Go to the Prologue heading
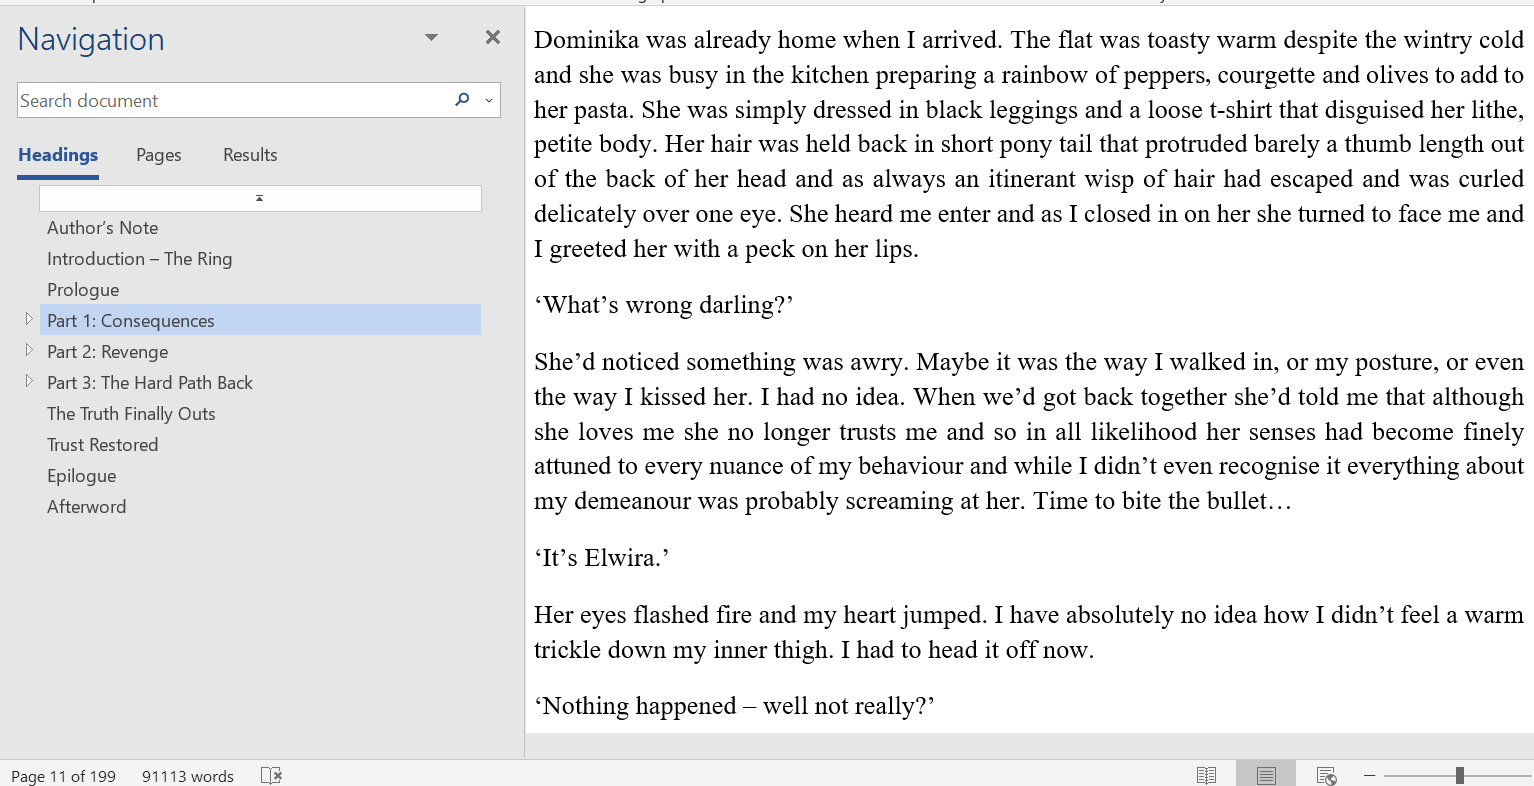The width and height of the screenshot is (1534, 786). point(83,290)
